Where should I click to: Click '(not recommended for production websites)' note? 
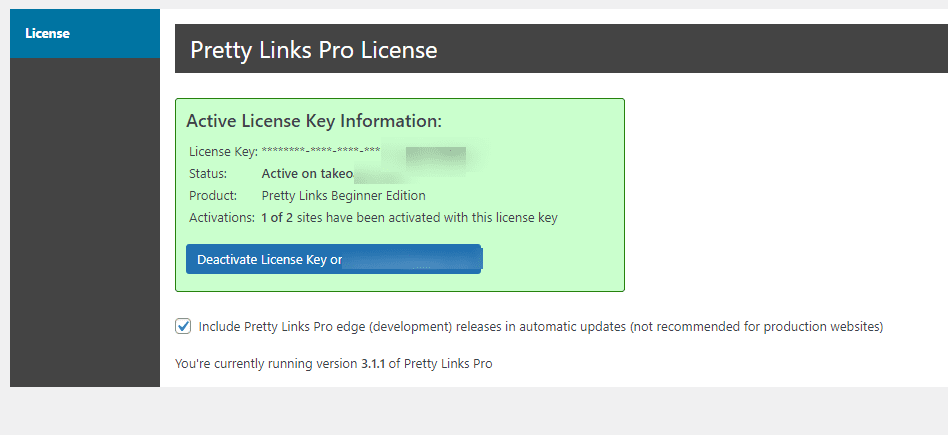(x=756, y=327)
